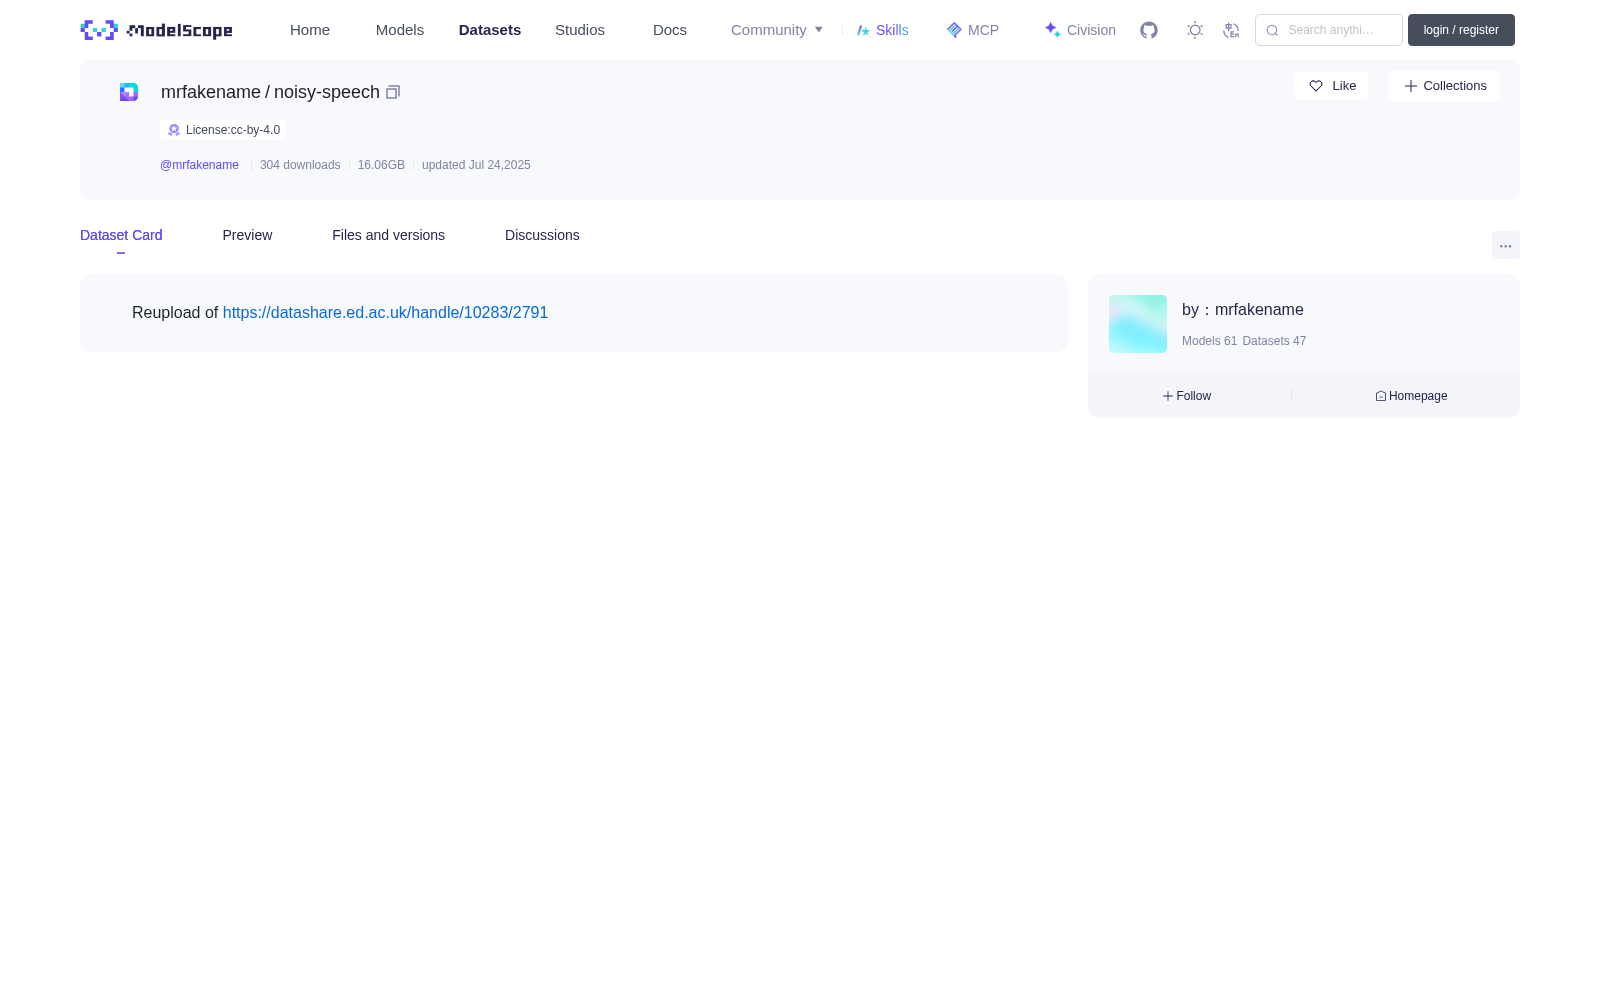The height and width of the screenshot is (1000, 1600).
Task: Click the Search anything input field
Action: (1329, 30)
